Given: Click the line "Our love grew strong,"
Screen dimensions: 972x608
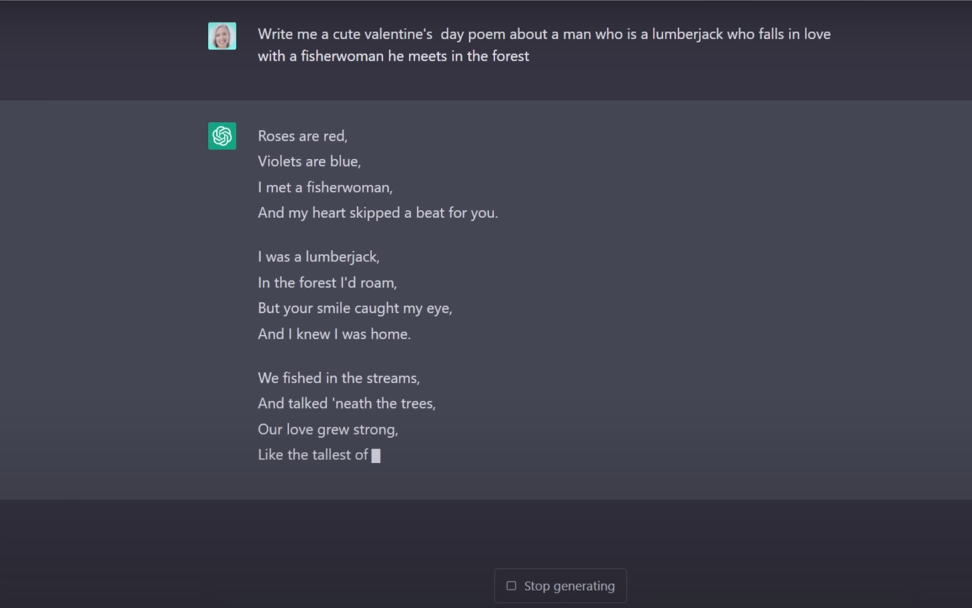Looking at the screenshot, I should [327, 429].
